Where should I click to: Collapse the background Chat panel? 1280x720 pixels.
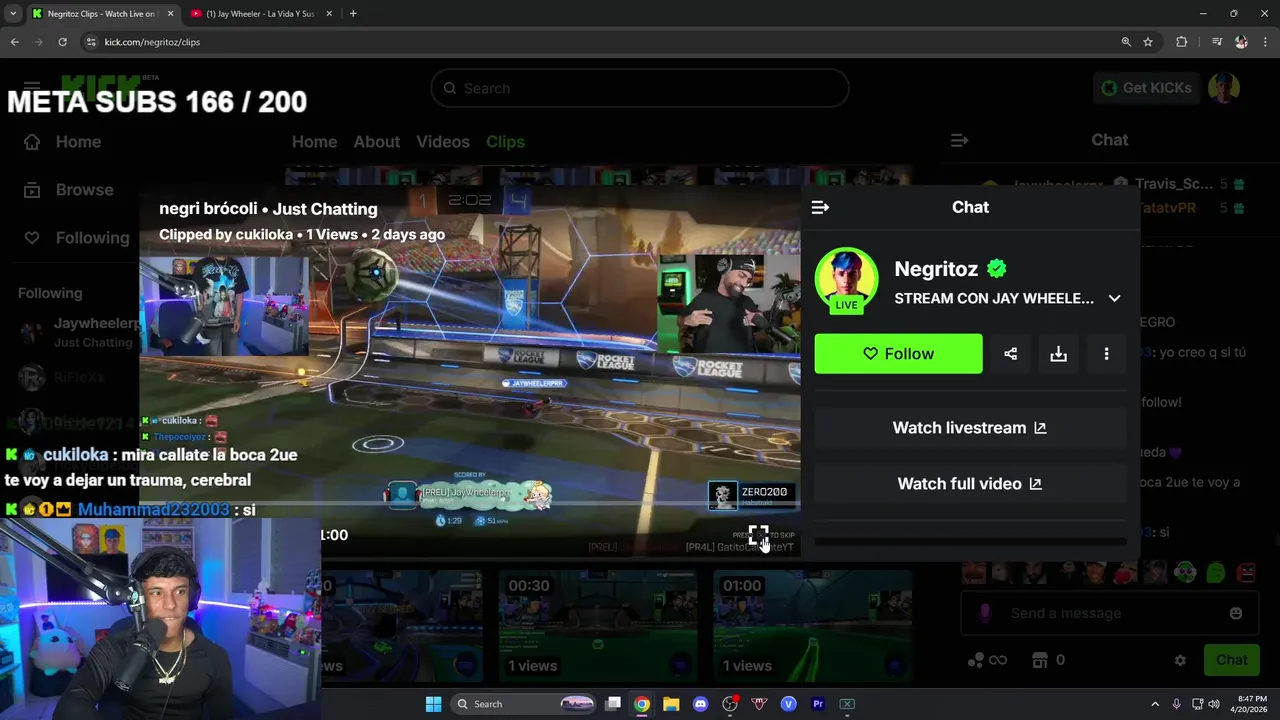click(x=959, y=140)
